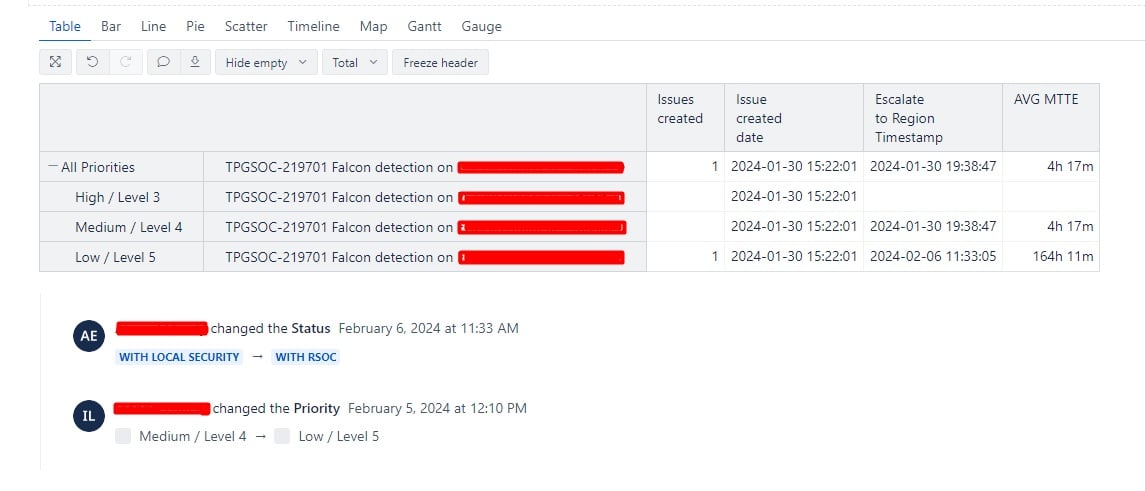Click the undo arrow icon
Screen dimensions: 1145x491
93,62
